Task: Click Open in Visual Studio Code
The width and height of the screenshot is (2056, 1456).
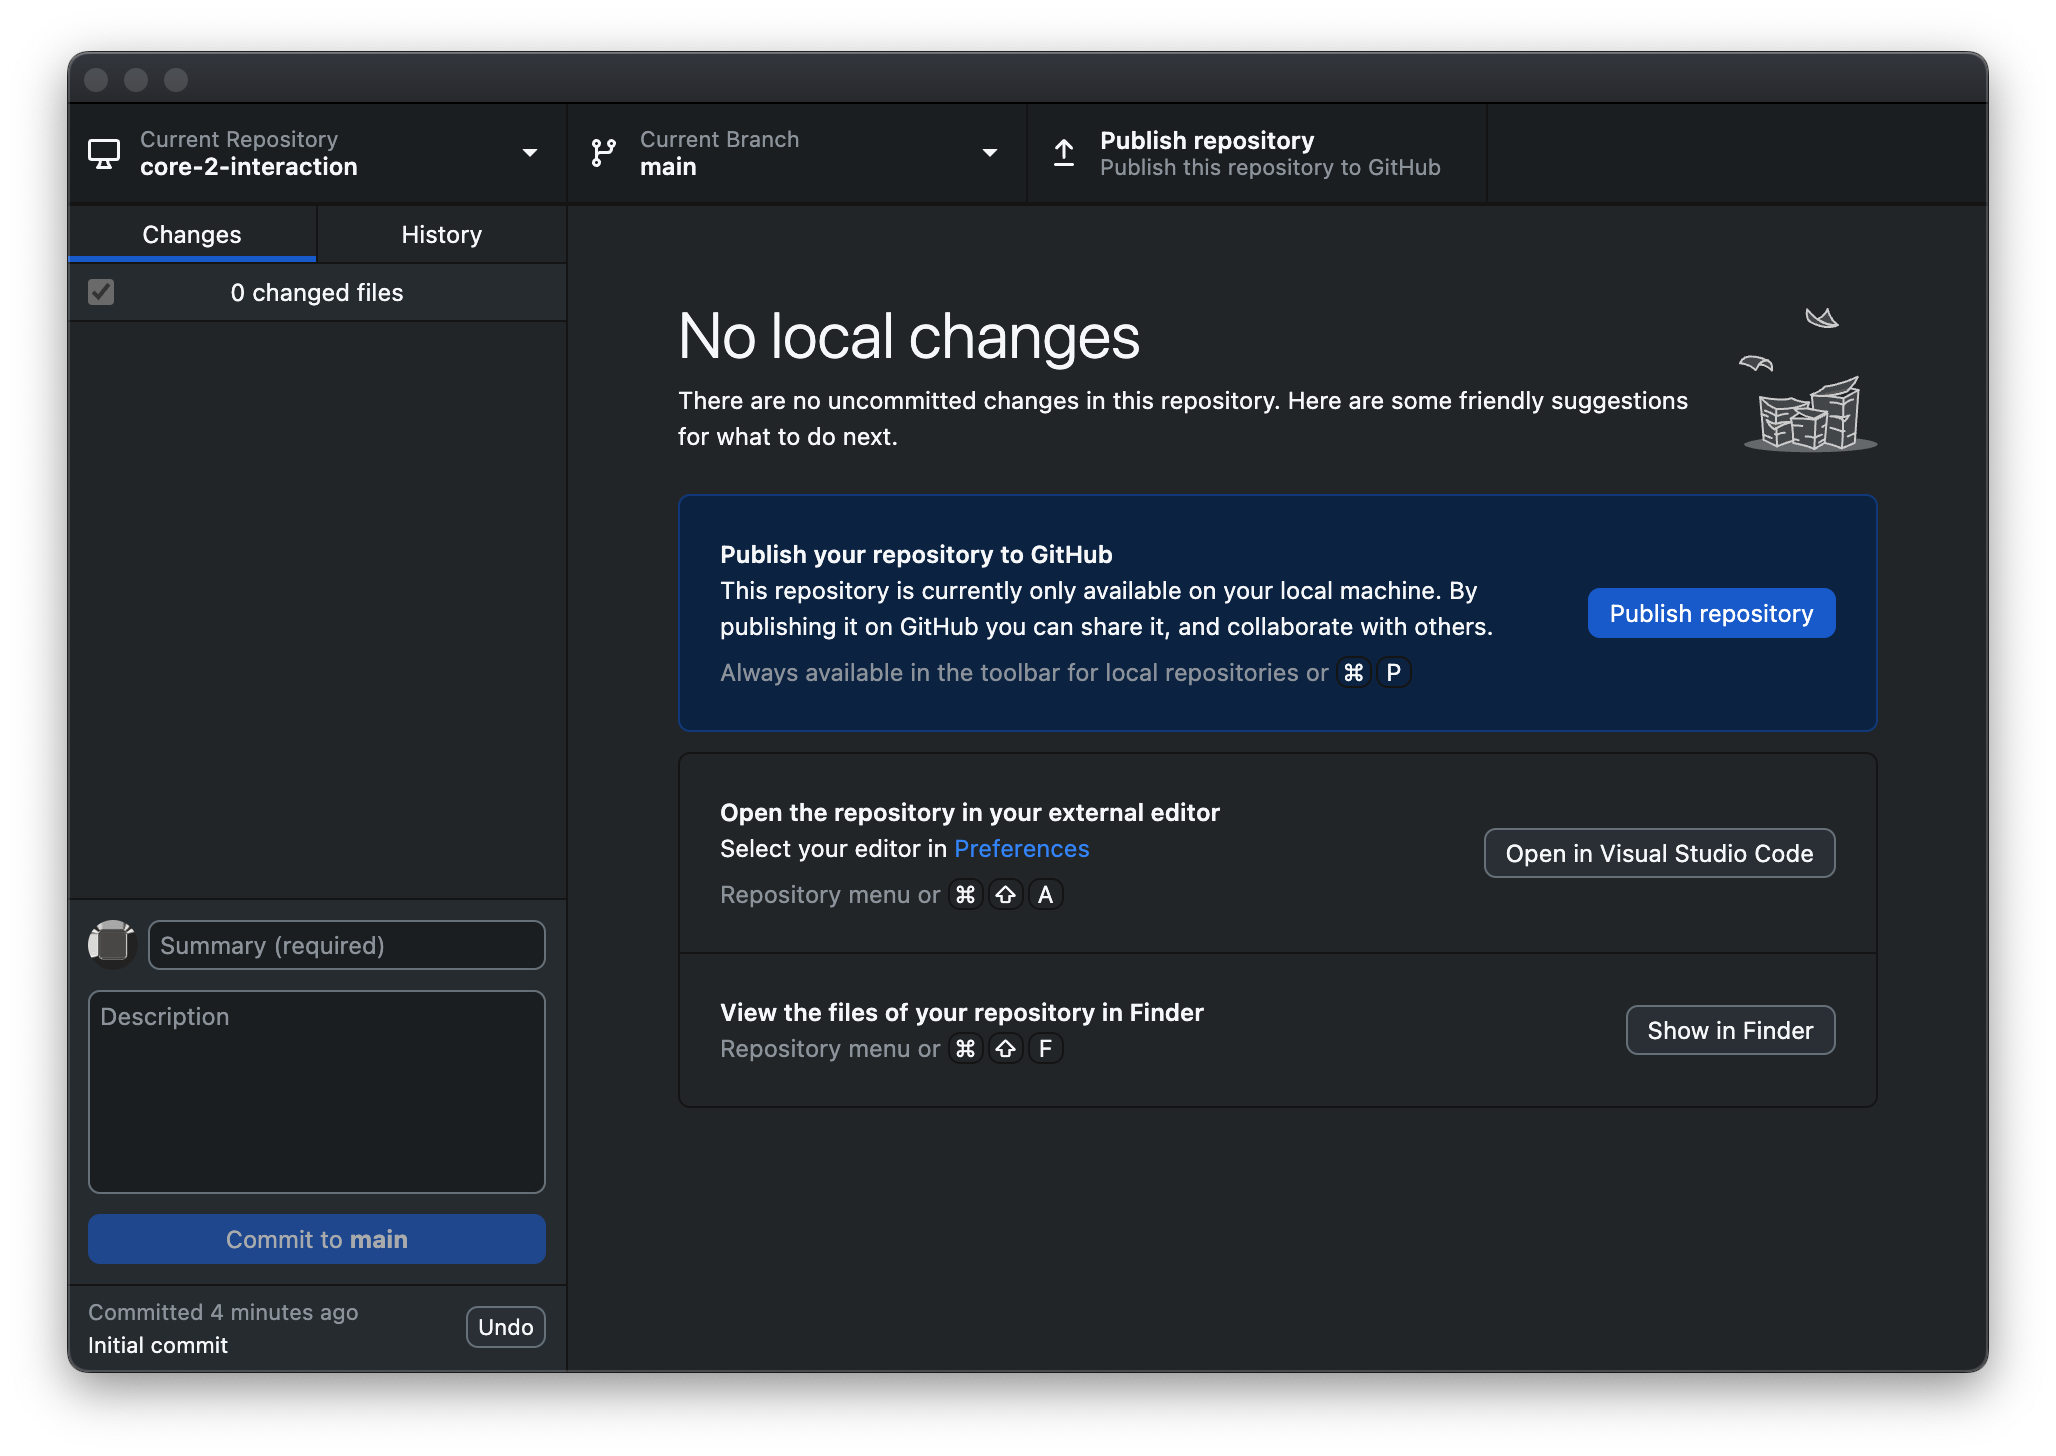Action: 1659,853
